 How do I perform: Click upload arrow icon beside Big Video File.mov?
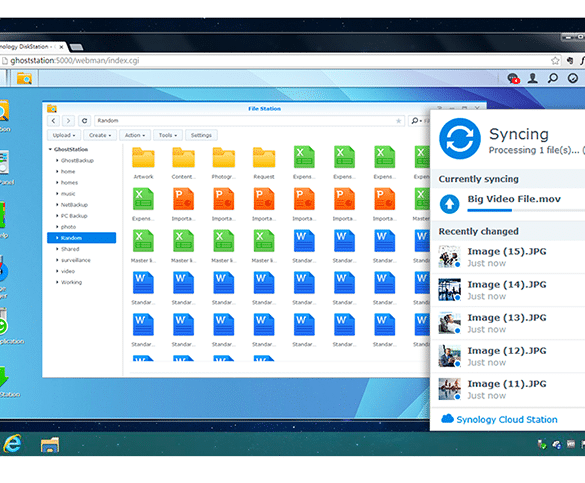coord(450,204)
